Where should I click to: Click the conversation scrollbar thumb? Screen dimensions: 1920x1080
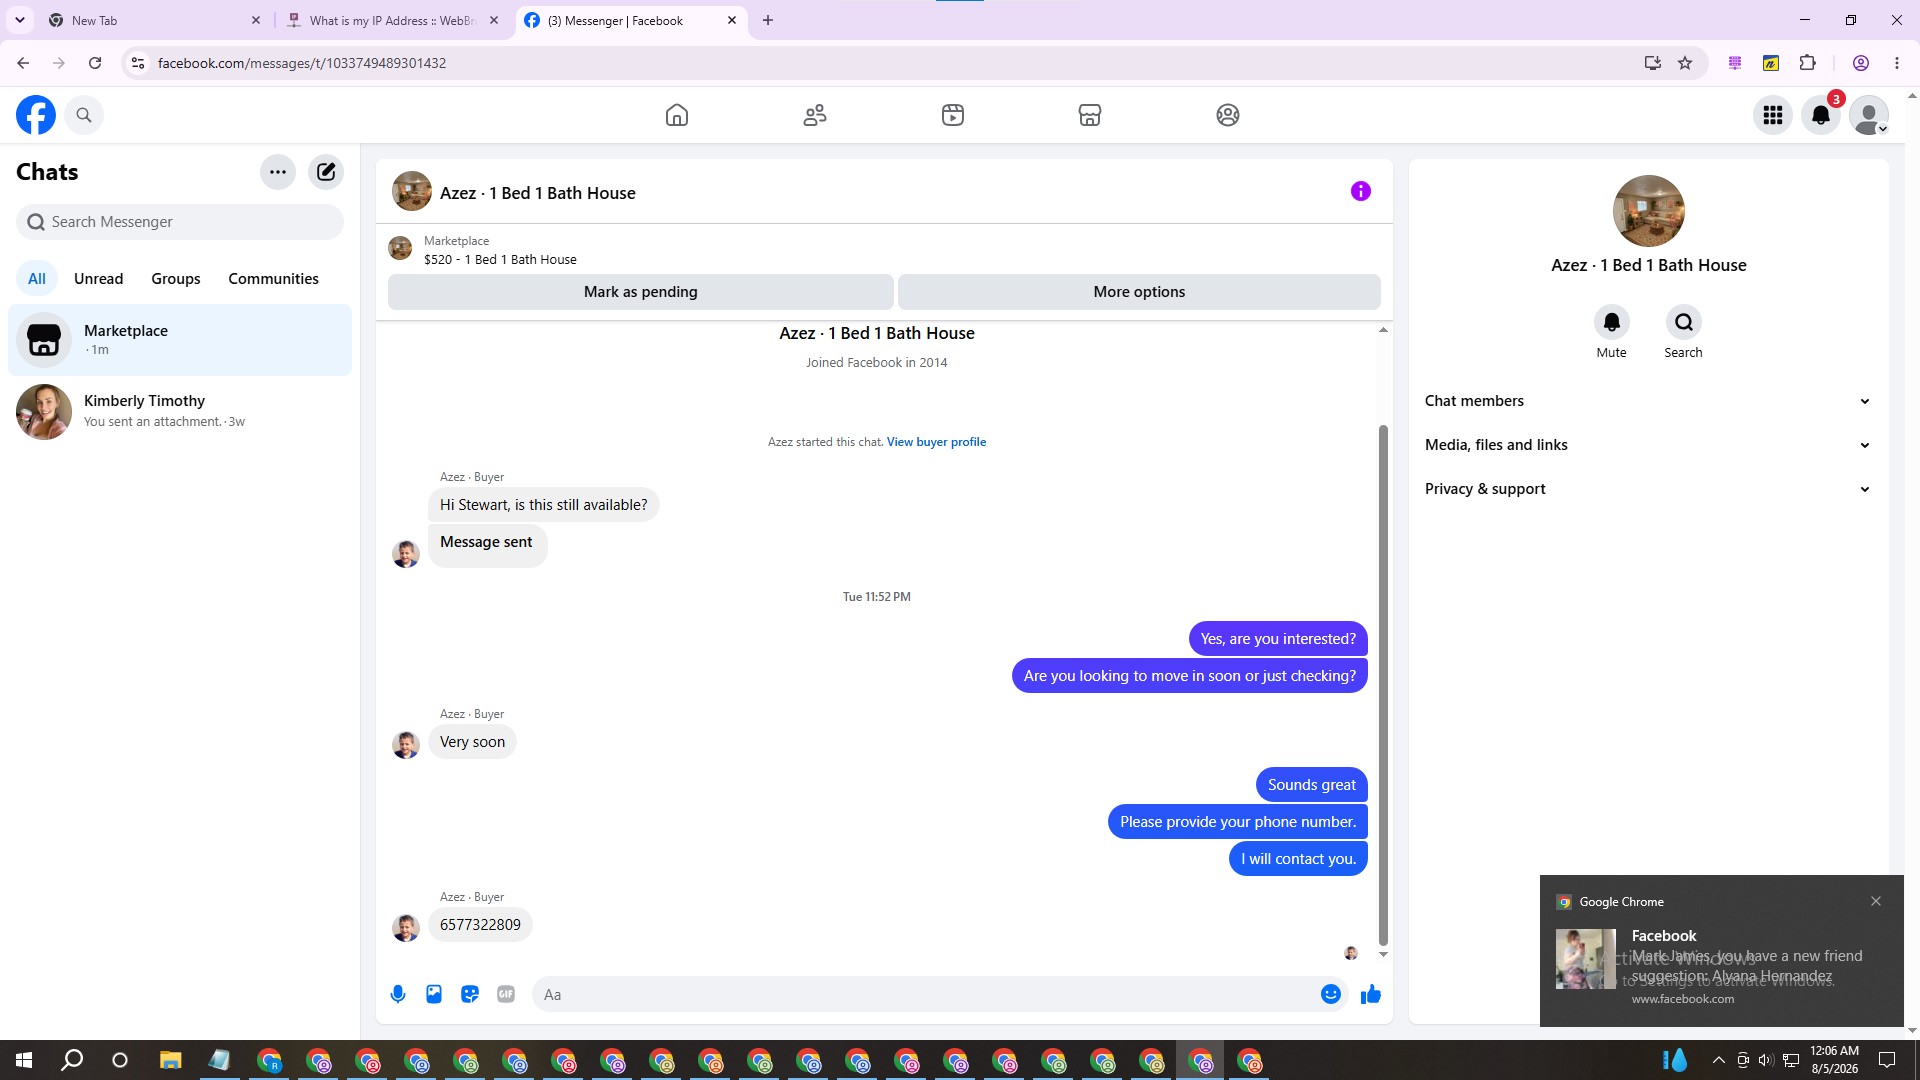(x=1384, y=685)
